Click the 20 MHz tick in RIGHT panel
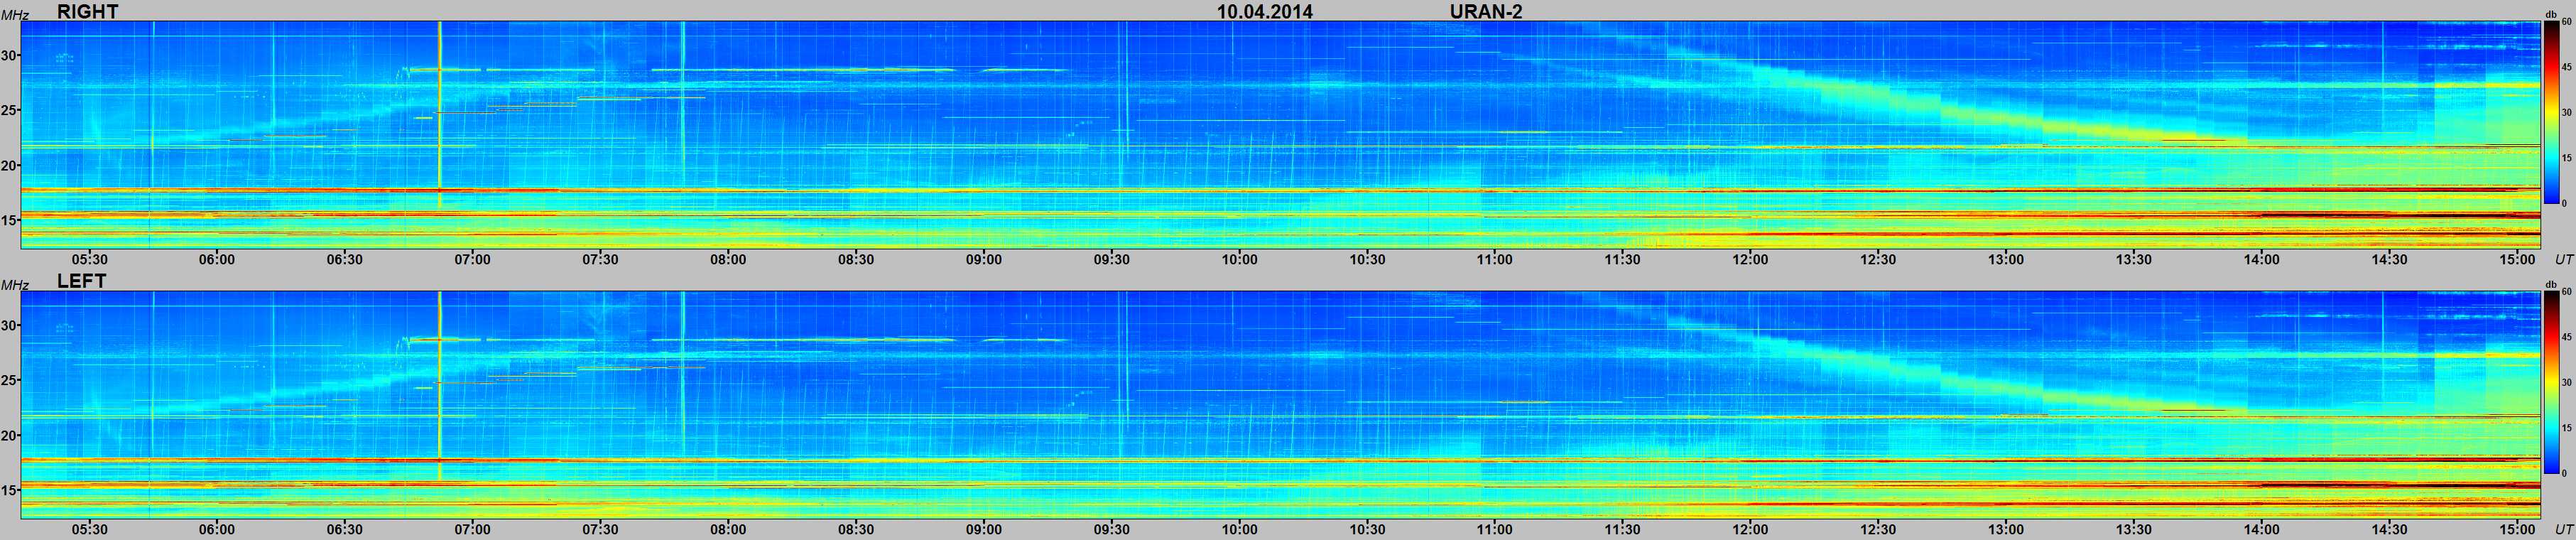The image size is (2576, 540). coord(9,165)
